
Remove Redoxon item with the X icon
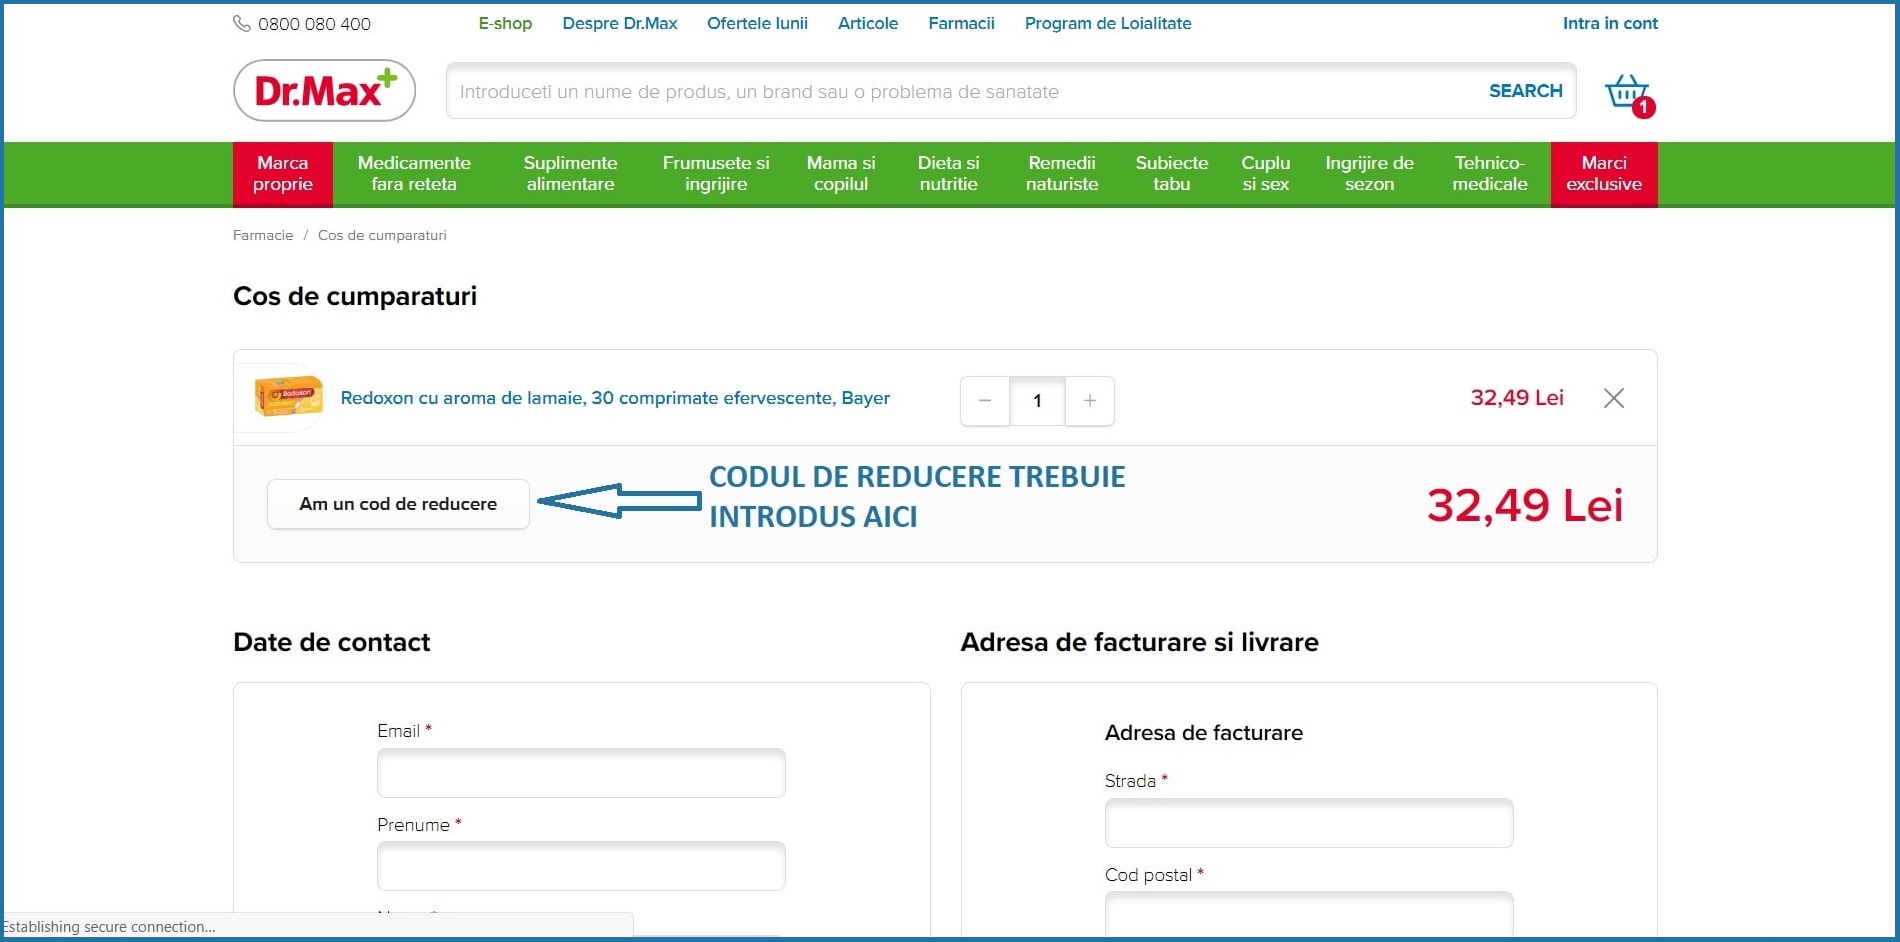point(1613,398)
